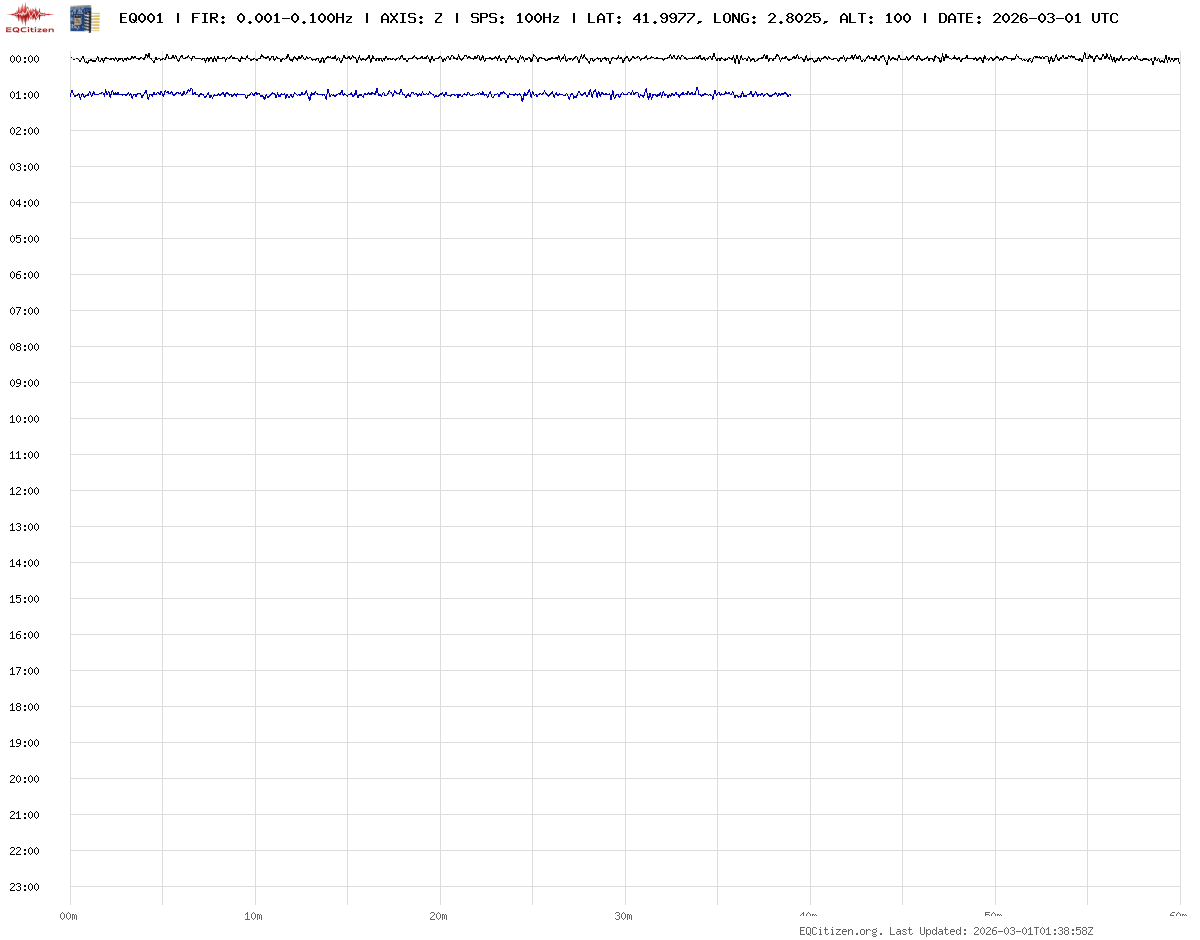Click the 30m minute axis label
Screen dimensions: 1200x940
coord(624,916)
